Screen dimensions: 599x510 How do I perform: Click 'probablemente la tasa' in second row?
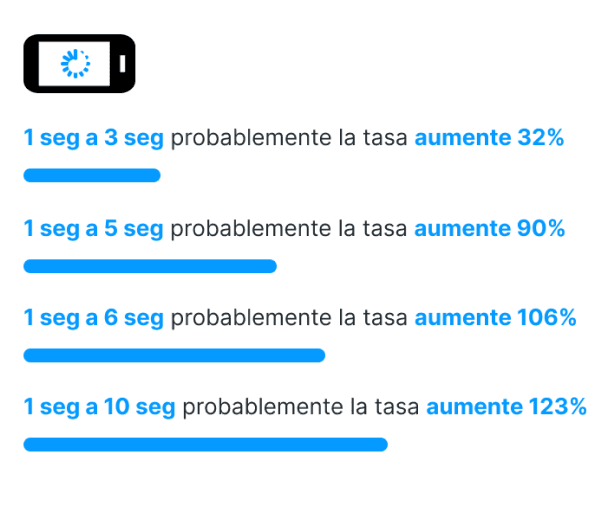289,229
